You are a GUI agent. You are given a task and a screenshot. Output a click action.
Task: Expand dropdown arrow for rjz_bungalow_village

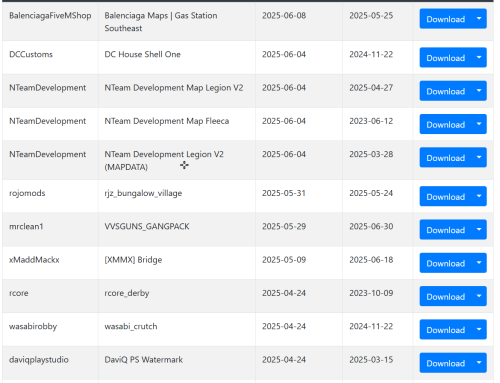(x=479, y=196)
